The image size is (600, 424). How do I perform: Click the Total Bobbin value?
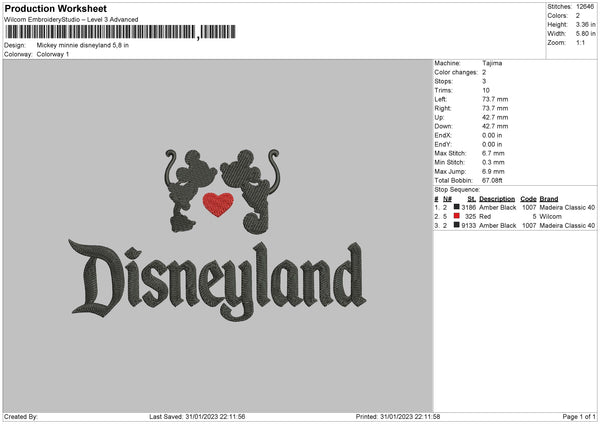492,180
